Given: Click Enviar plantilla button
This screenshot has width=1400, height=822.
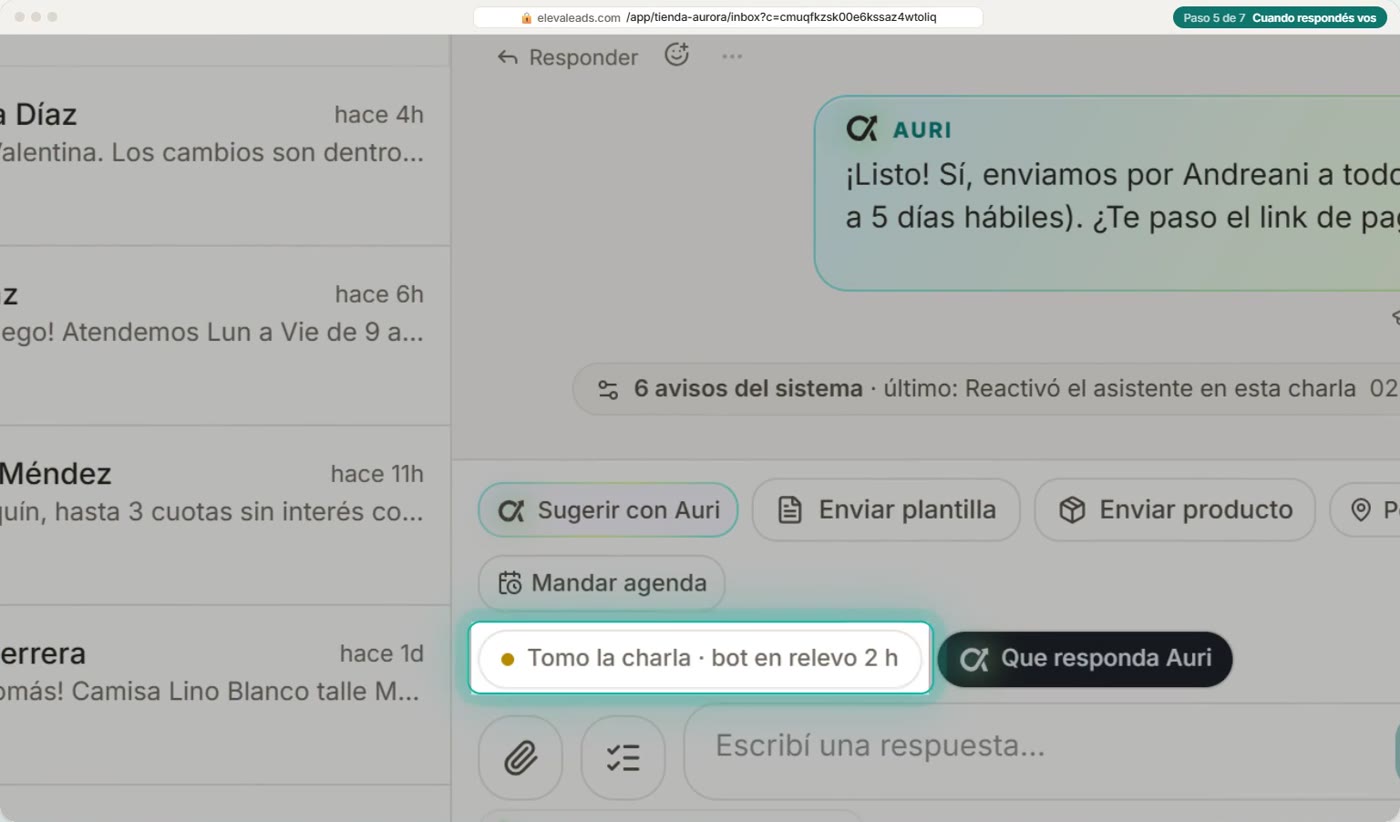Looking at the screenshot, I should pos(886,510).
